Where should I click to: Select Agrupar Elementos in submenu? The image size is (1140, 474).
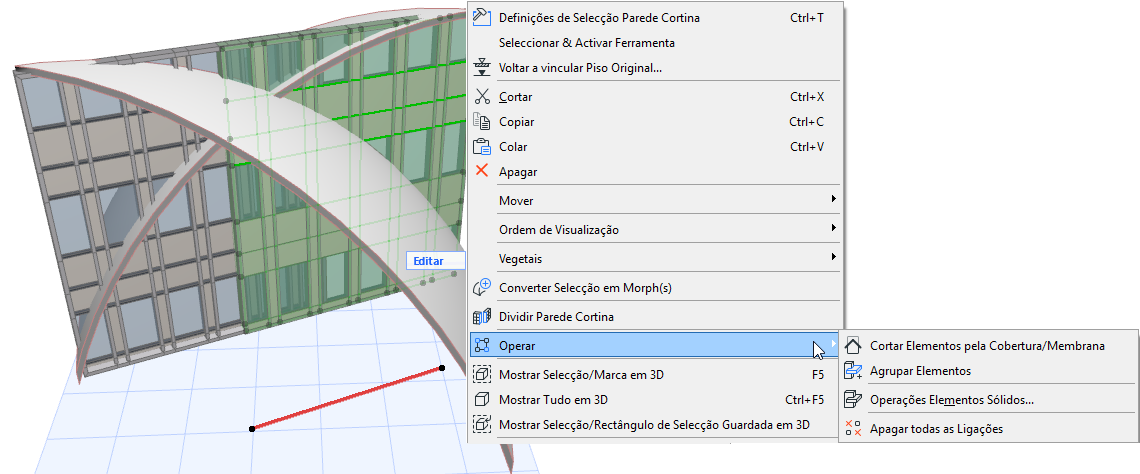click(x=988, y=371)
